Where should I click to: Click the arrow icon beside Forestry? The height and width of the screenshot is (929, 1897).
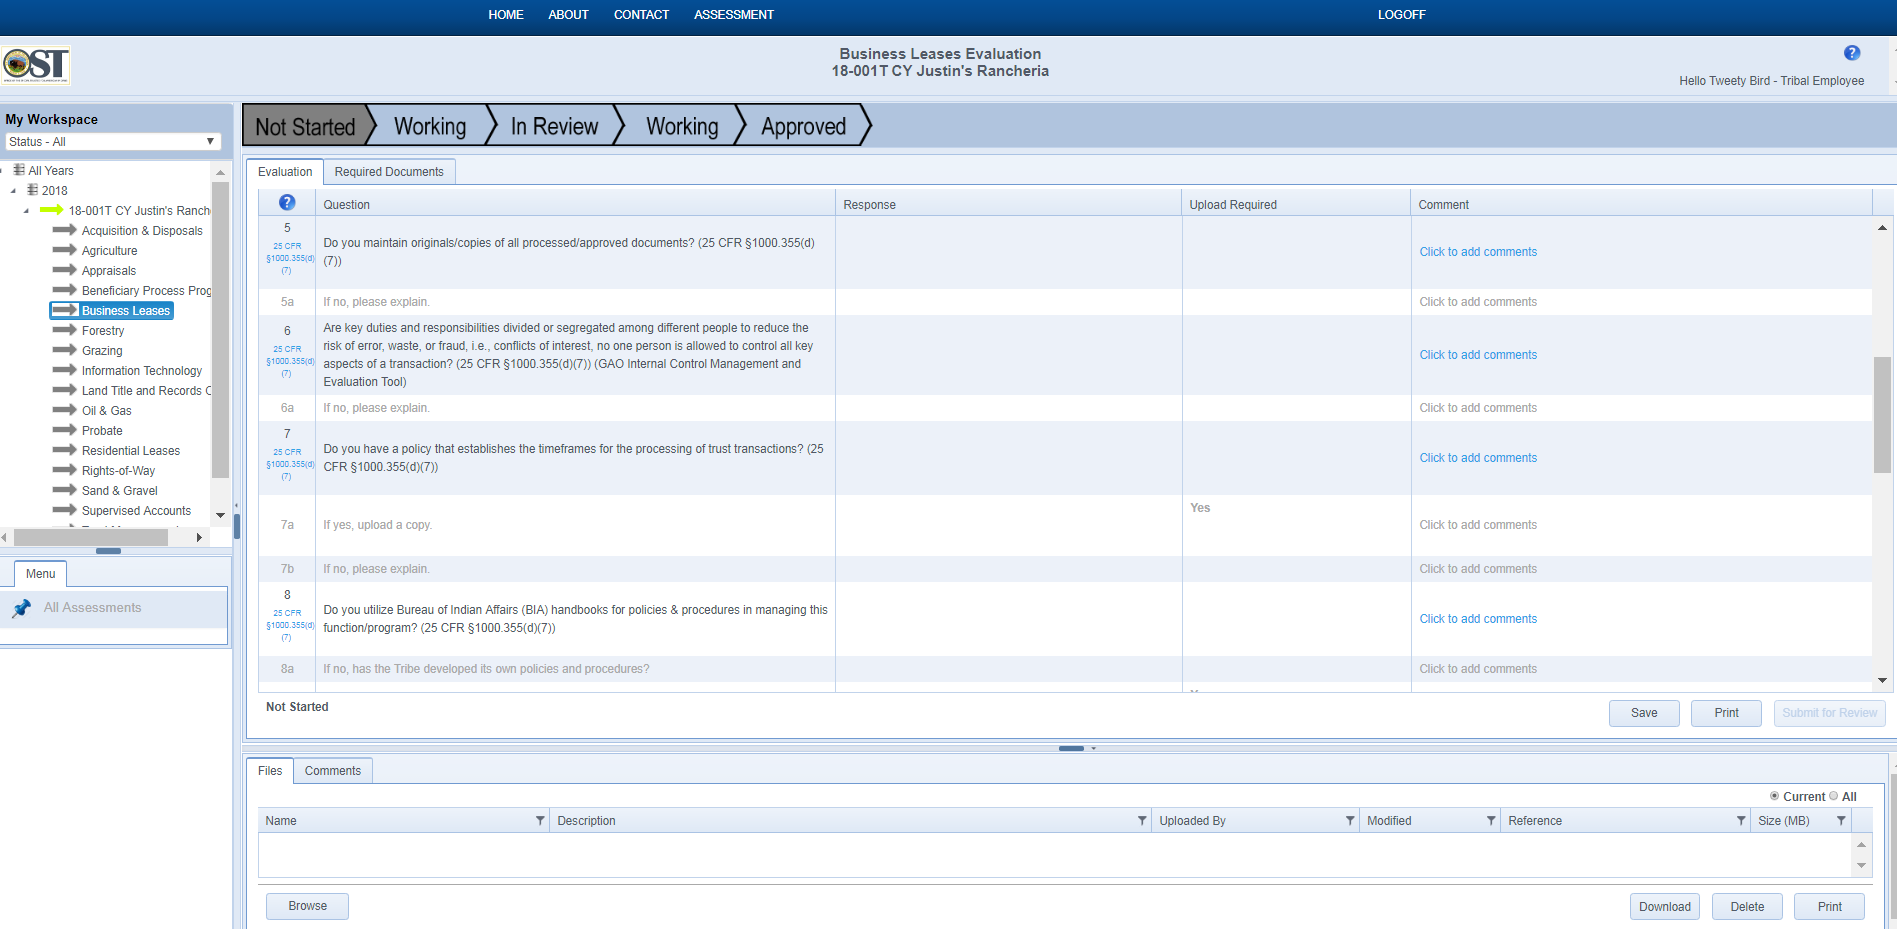(x=64, y=330)
